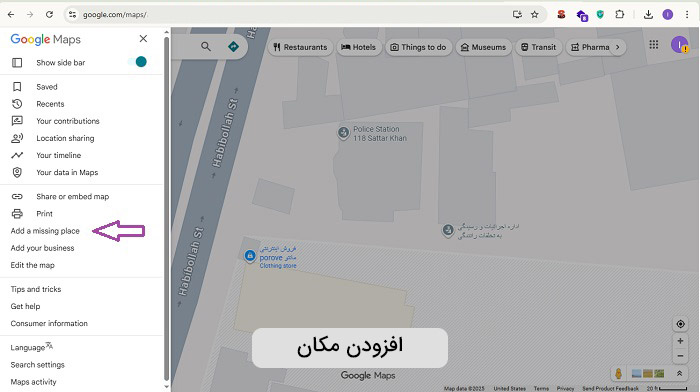Click the porove Clothing store marker
This screenshot has height=392, width=700.
tap(250, 256)
